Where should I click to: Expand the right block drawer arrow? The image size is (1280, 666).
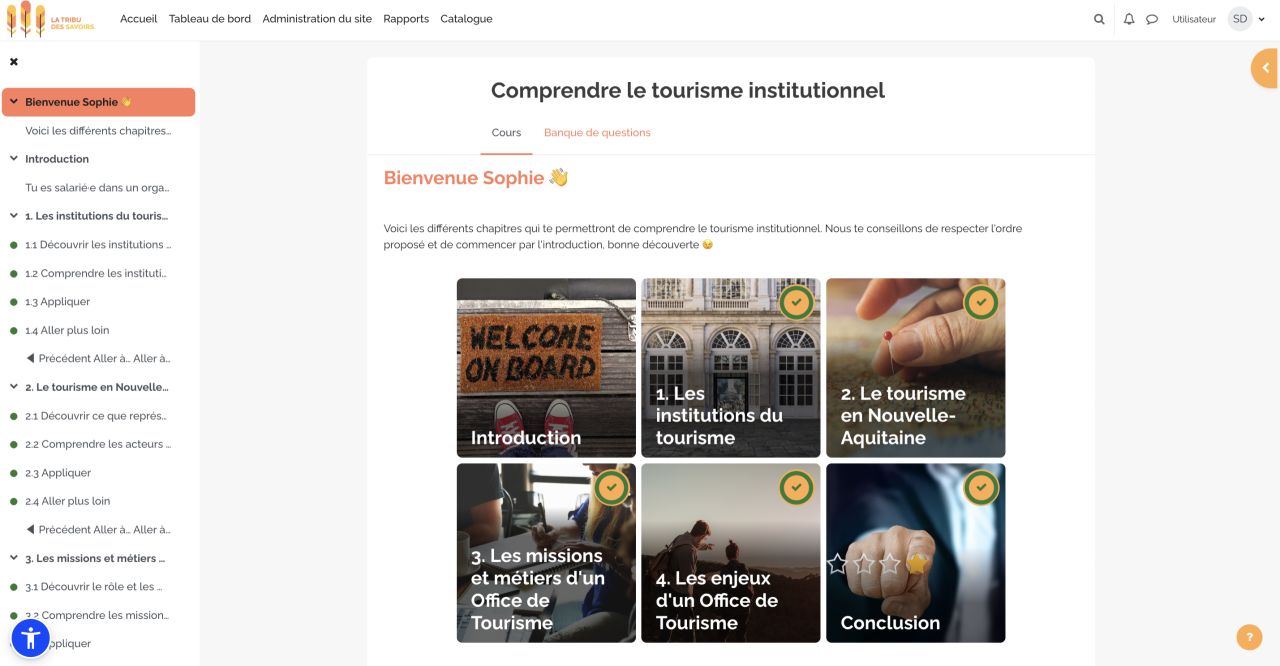(1265, 68)
